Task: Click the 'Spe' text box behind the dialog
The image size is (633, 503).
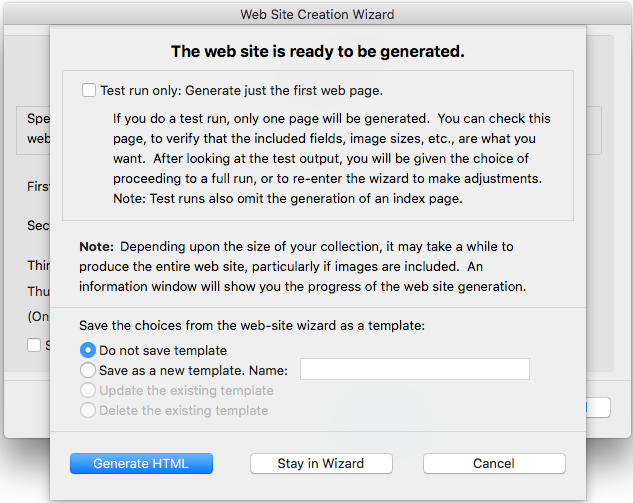Action: [x=37, y=128]
